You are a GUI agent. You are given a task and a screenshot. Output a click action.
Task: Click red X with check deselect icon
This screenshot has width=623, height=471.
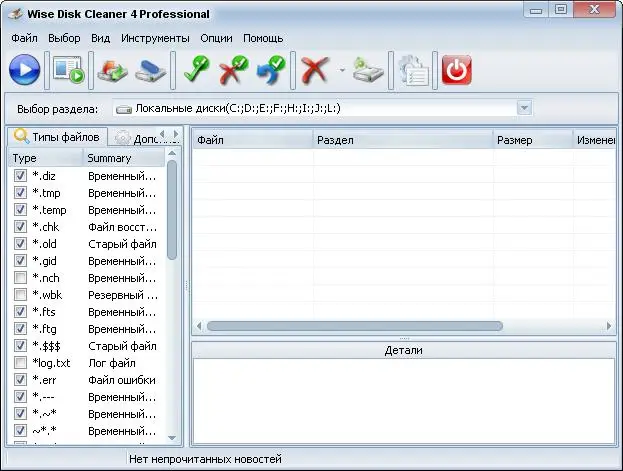(x=234, y=70)
